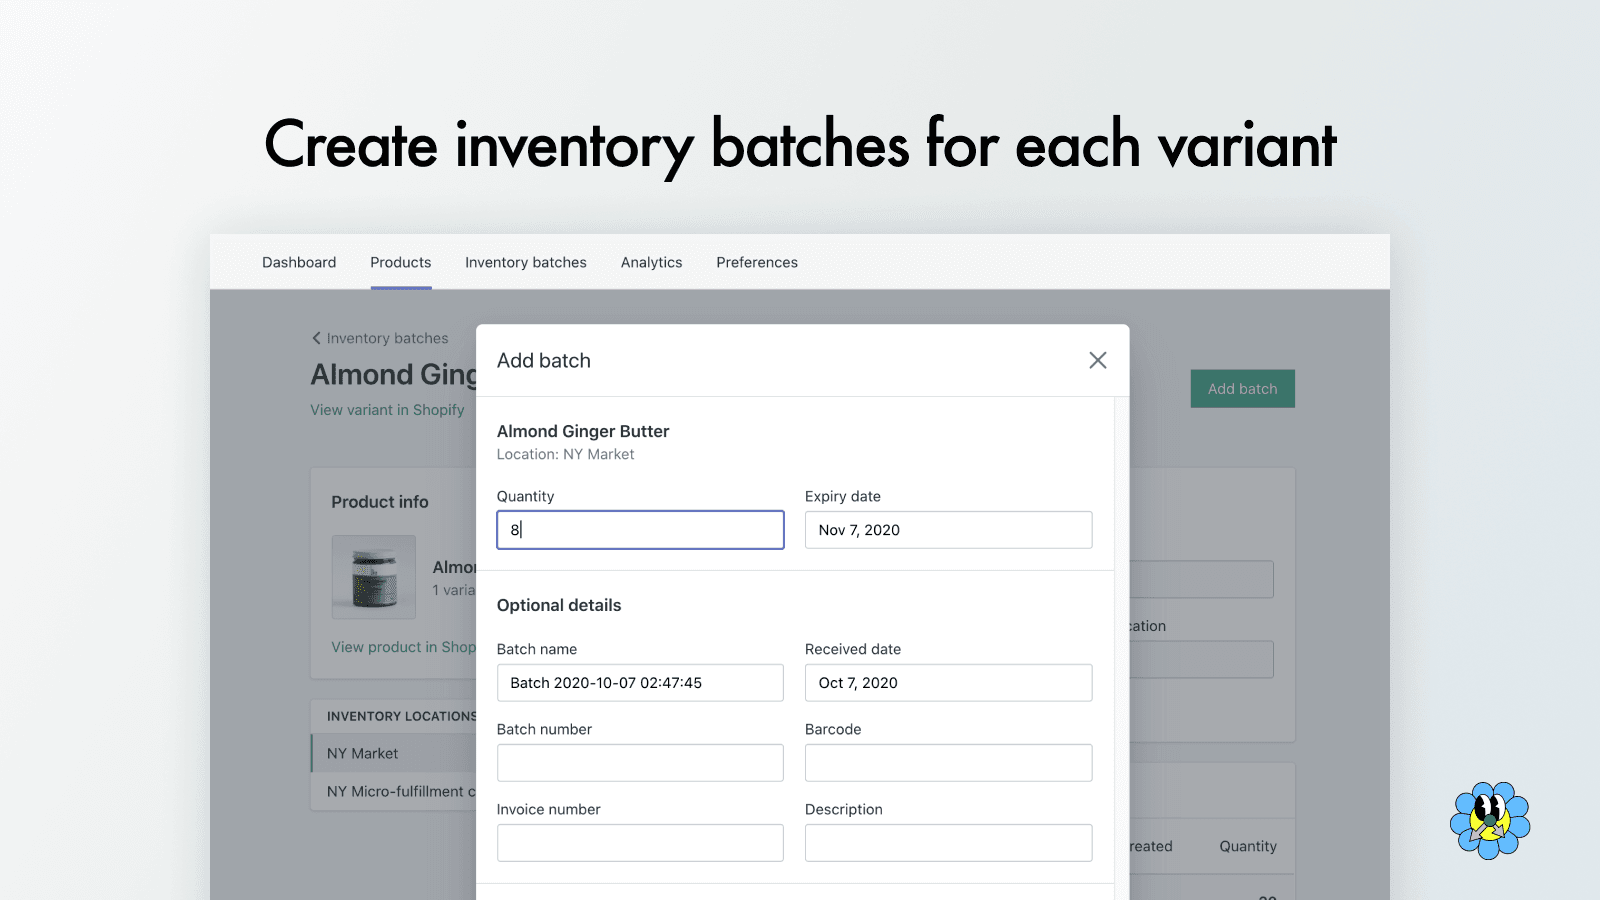Click the INVENTORY LOCATIONS header
1600x900 pixels.
pyautogui.click(x=401, y=716)
